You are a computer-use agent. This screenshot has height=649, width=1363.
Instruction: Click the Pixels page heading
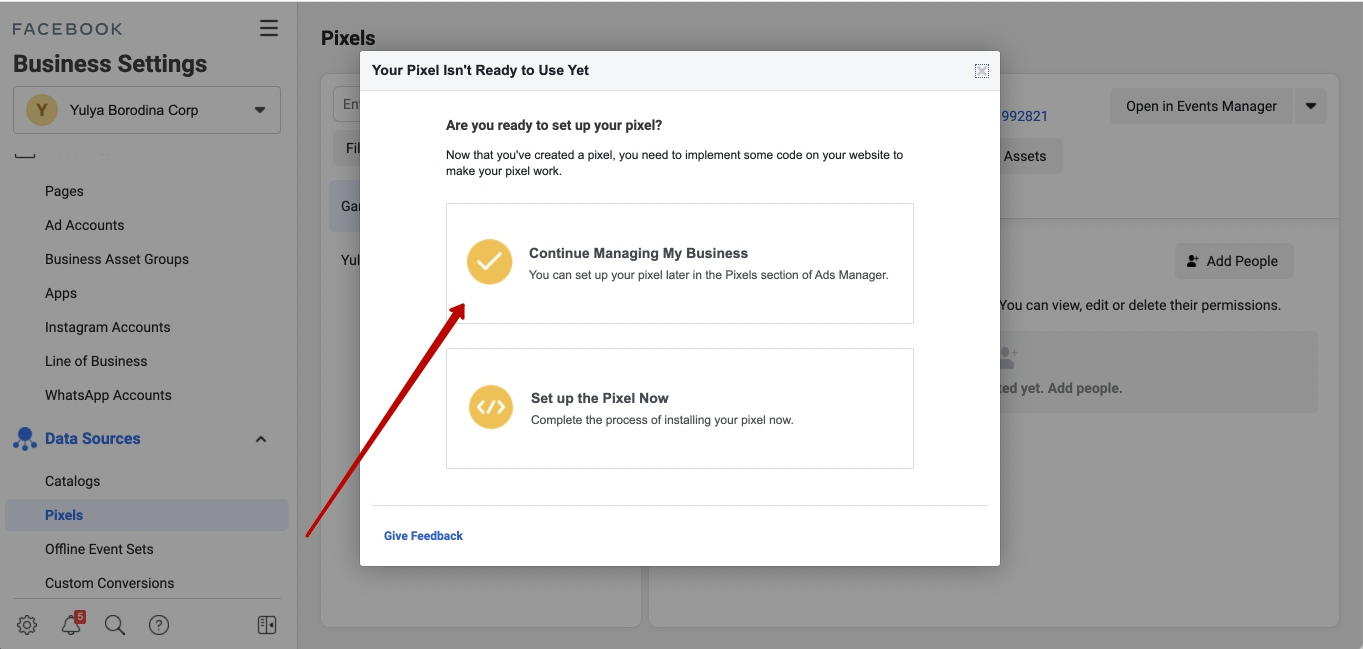pos(348,38)
